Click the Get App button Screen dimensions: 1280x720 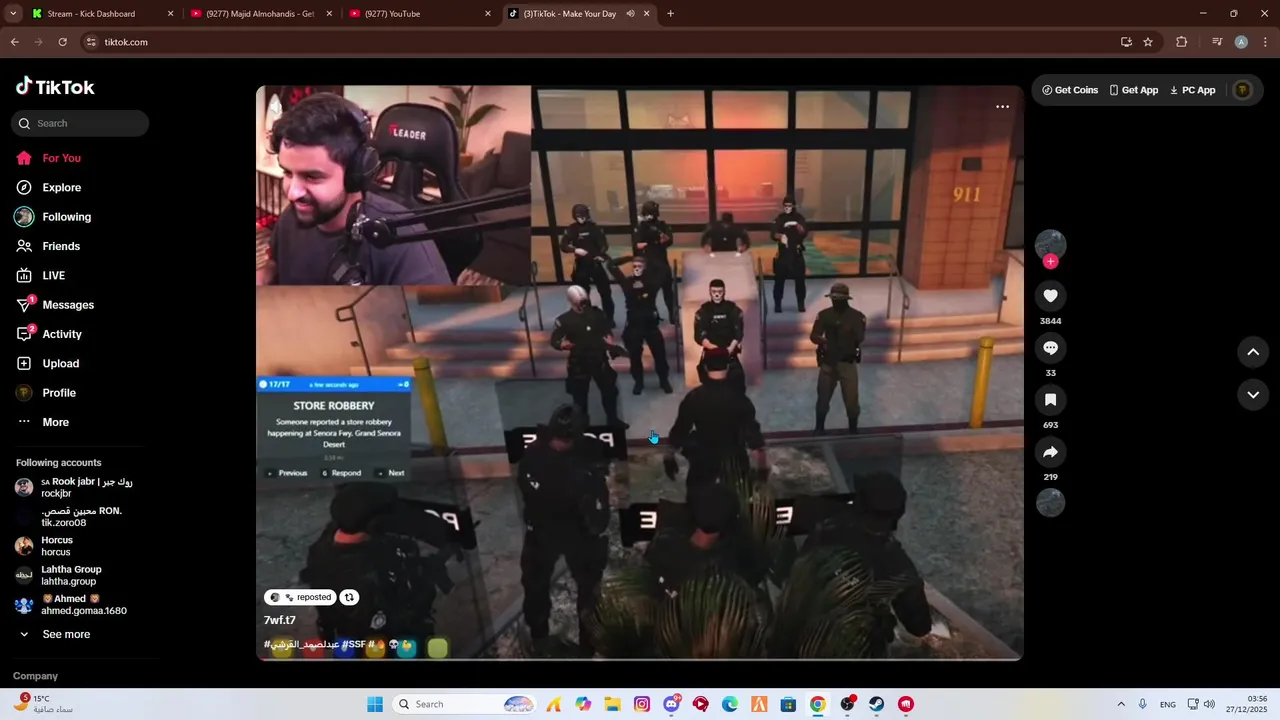(1134, 90)
